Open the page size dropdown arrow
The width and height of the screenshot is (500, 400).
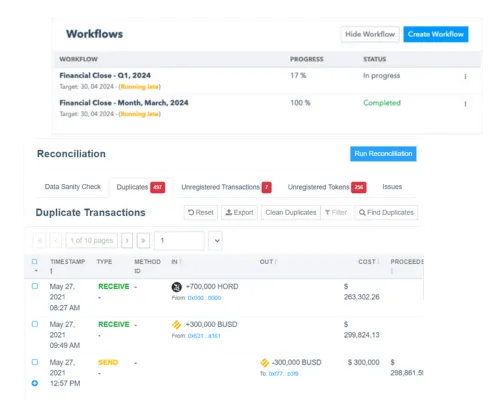pos(217,241)
